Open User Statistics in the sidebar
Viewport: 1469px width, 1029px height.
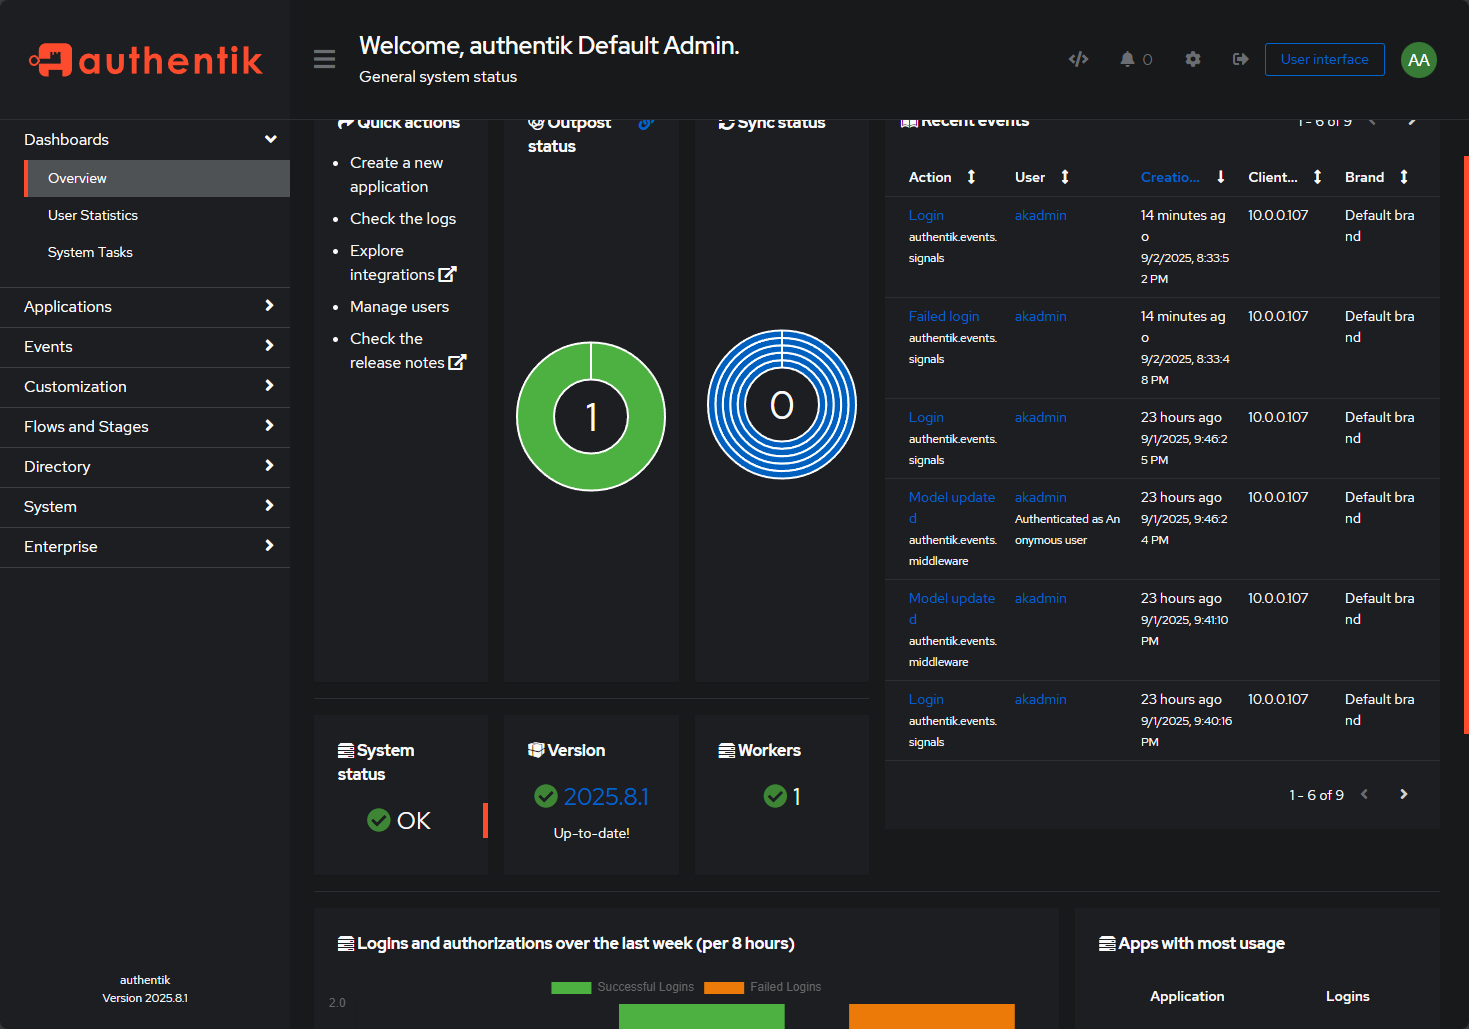93,215
